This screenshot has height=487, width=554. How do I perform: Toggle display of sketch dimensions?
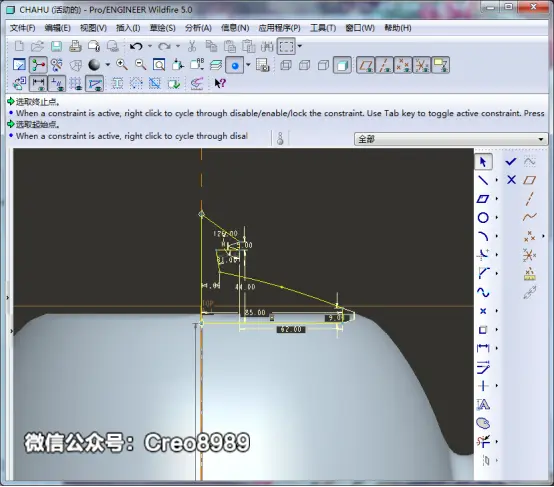[x=38, y=84]
